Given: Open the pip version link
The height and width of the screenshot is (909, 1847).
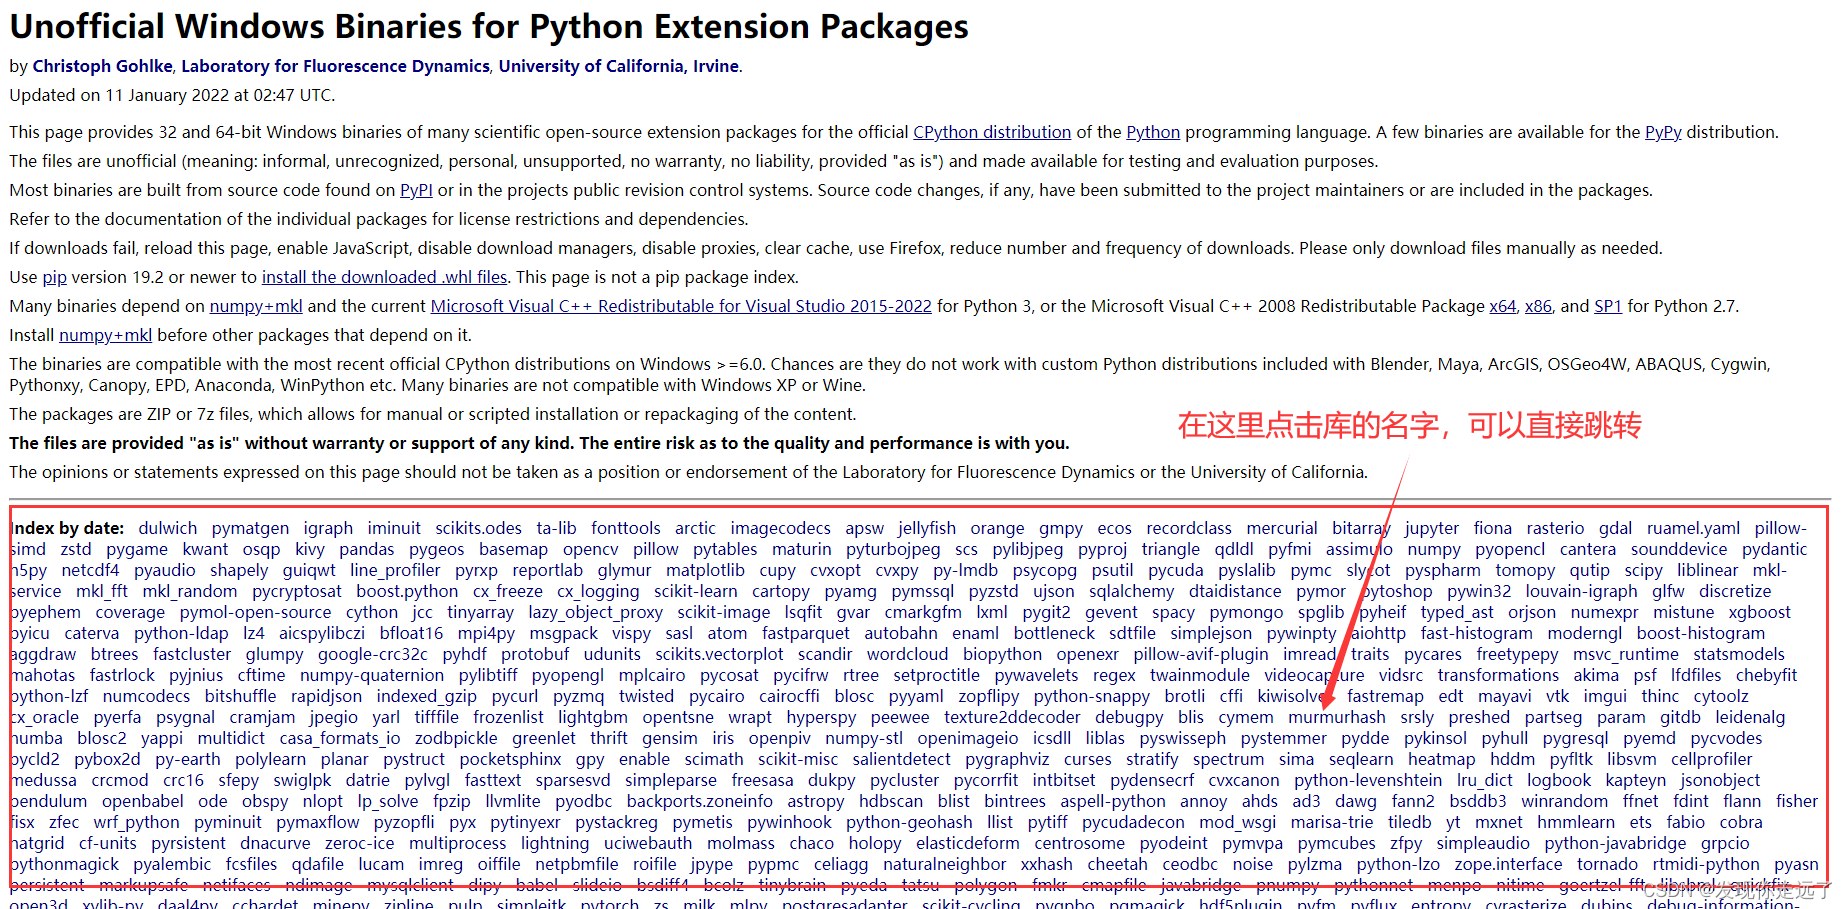Looking at the screenshot, I should 55,277.
